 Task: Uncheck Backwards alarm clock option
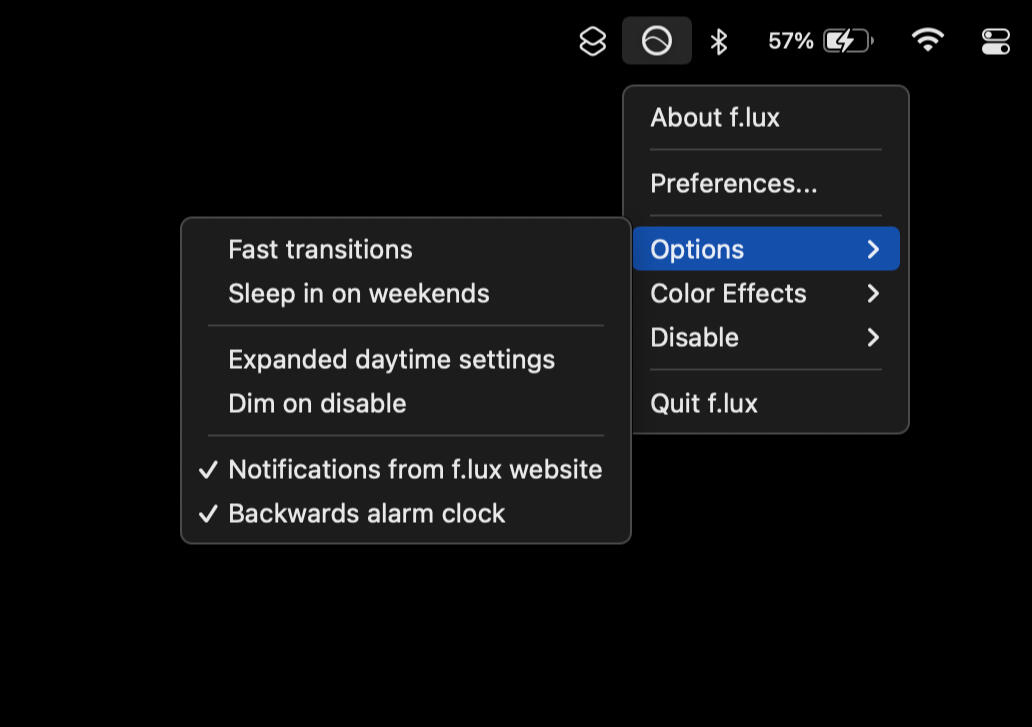point(366,513)
